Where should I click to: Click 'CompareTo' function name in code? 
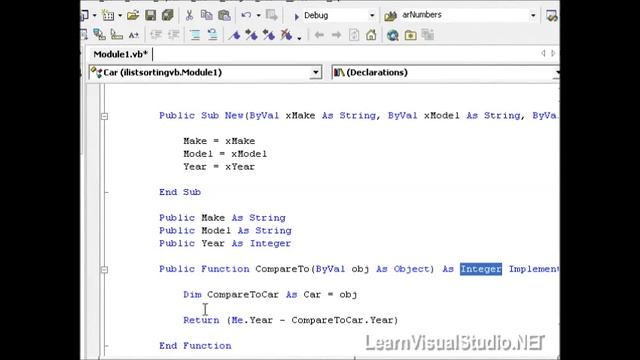[282, 269]
